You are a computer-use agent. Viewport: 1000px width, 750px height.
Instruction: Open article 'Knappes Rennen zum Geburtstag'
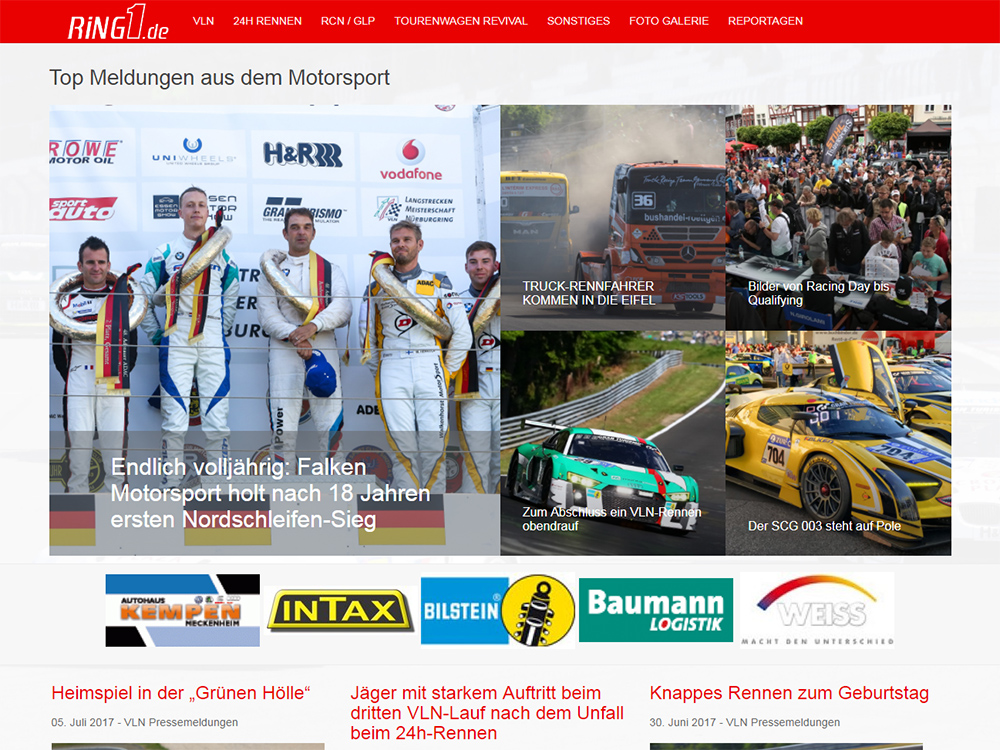(x=789, y=693)
